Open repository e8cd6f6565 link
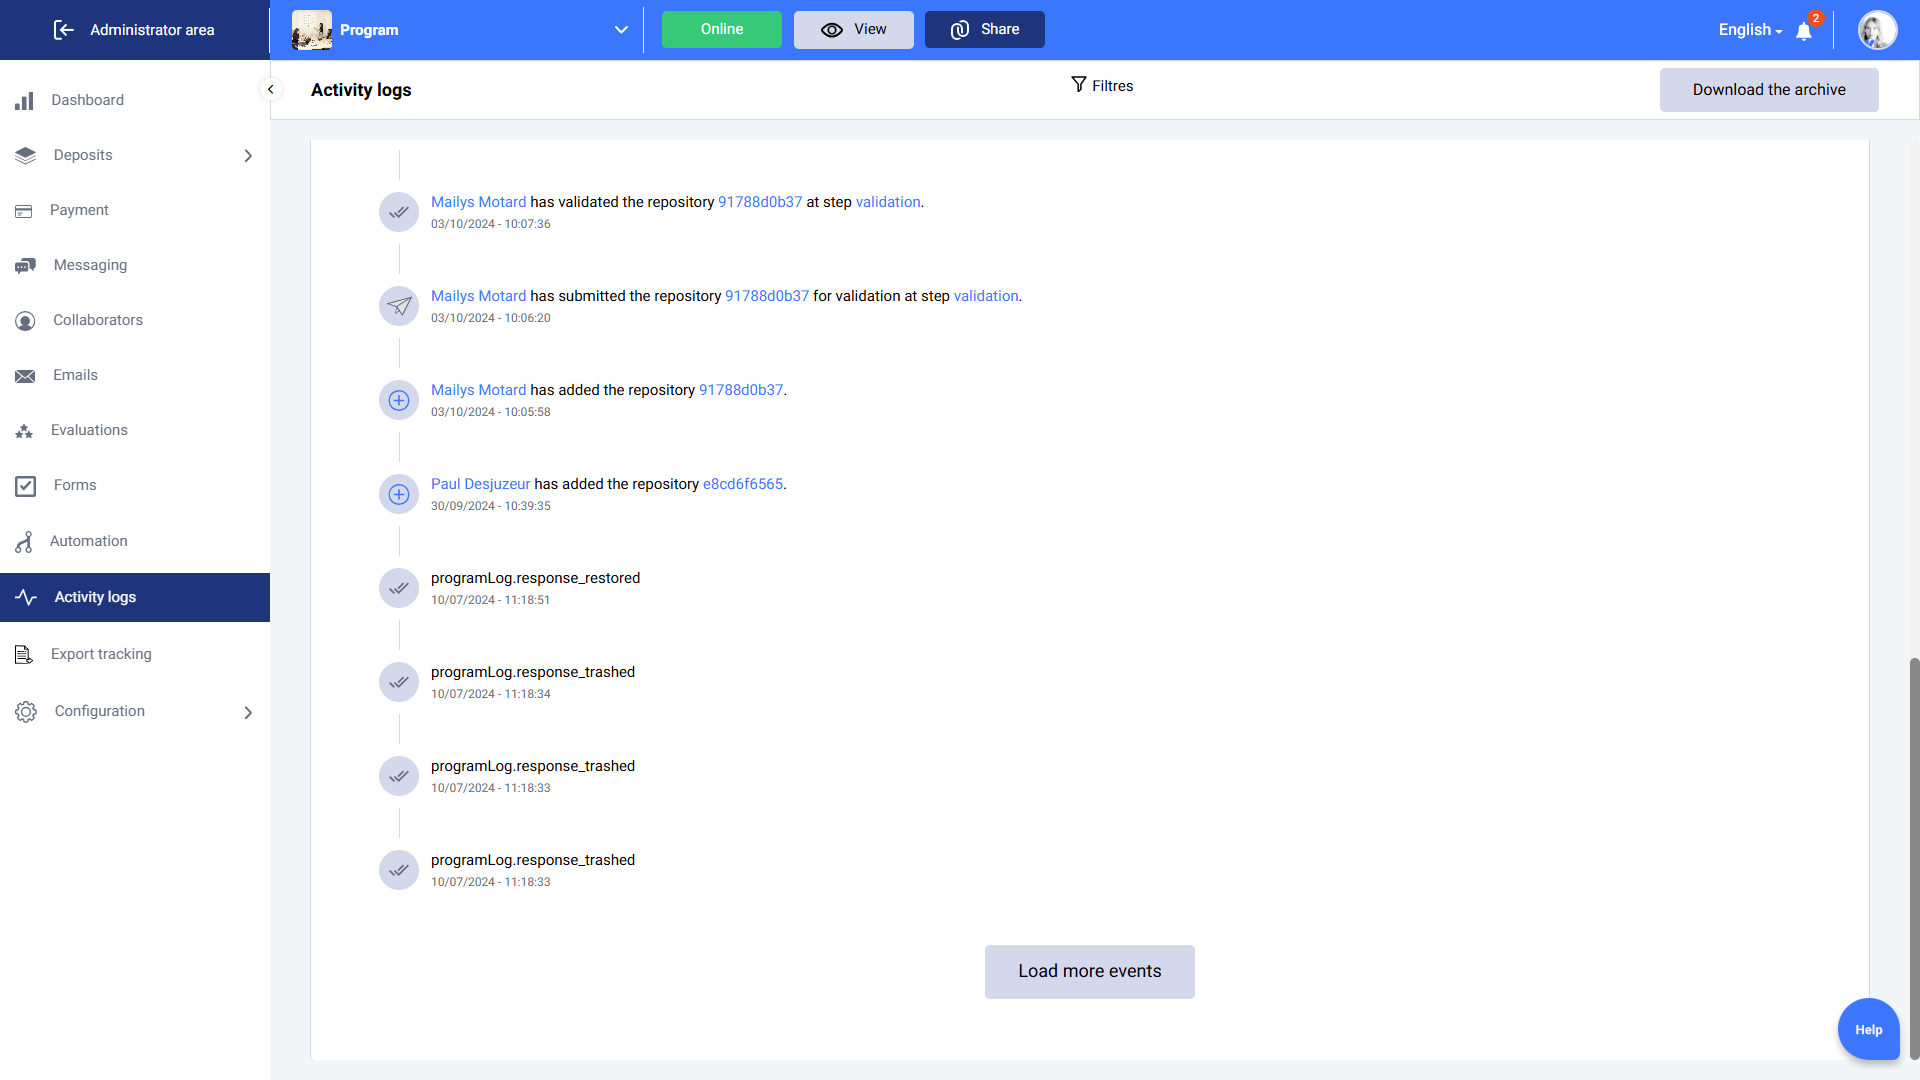The height and width of the screenshot is (1080, 1920). [x=743, y=484]
